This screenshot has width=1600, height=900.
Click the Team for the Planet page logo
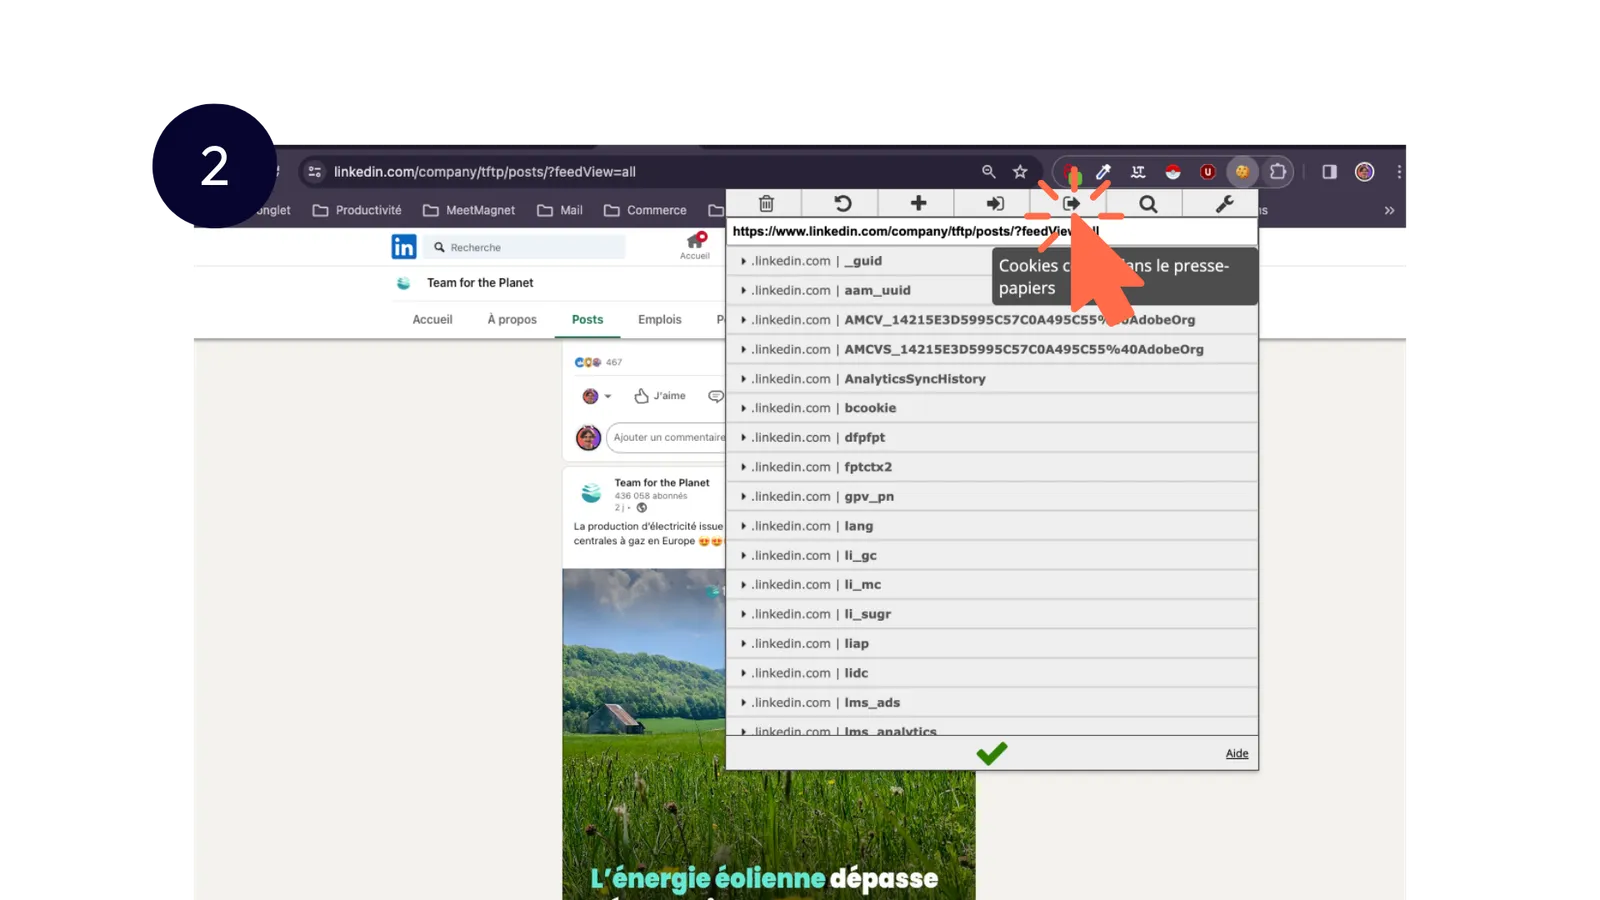pos(404,283)
